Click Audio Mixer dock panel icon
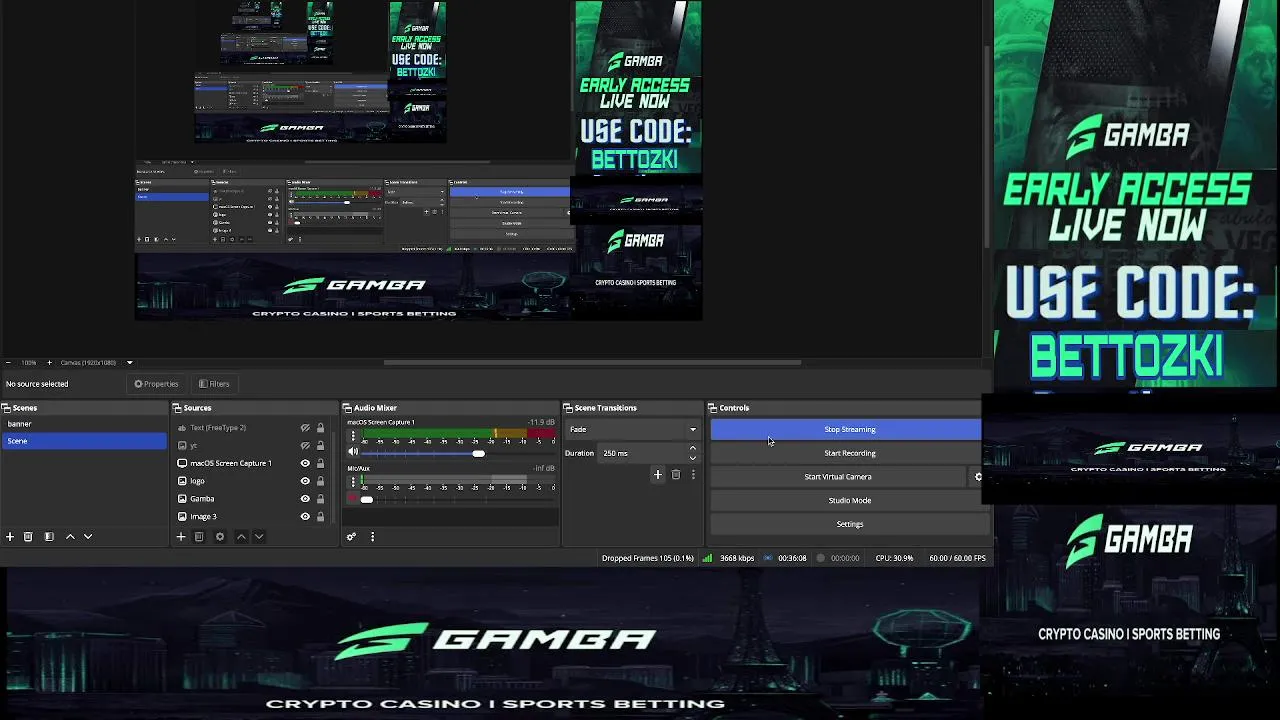The image size is (1280, 720). coord(347,408)
